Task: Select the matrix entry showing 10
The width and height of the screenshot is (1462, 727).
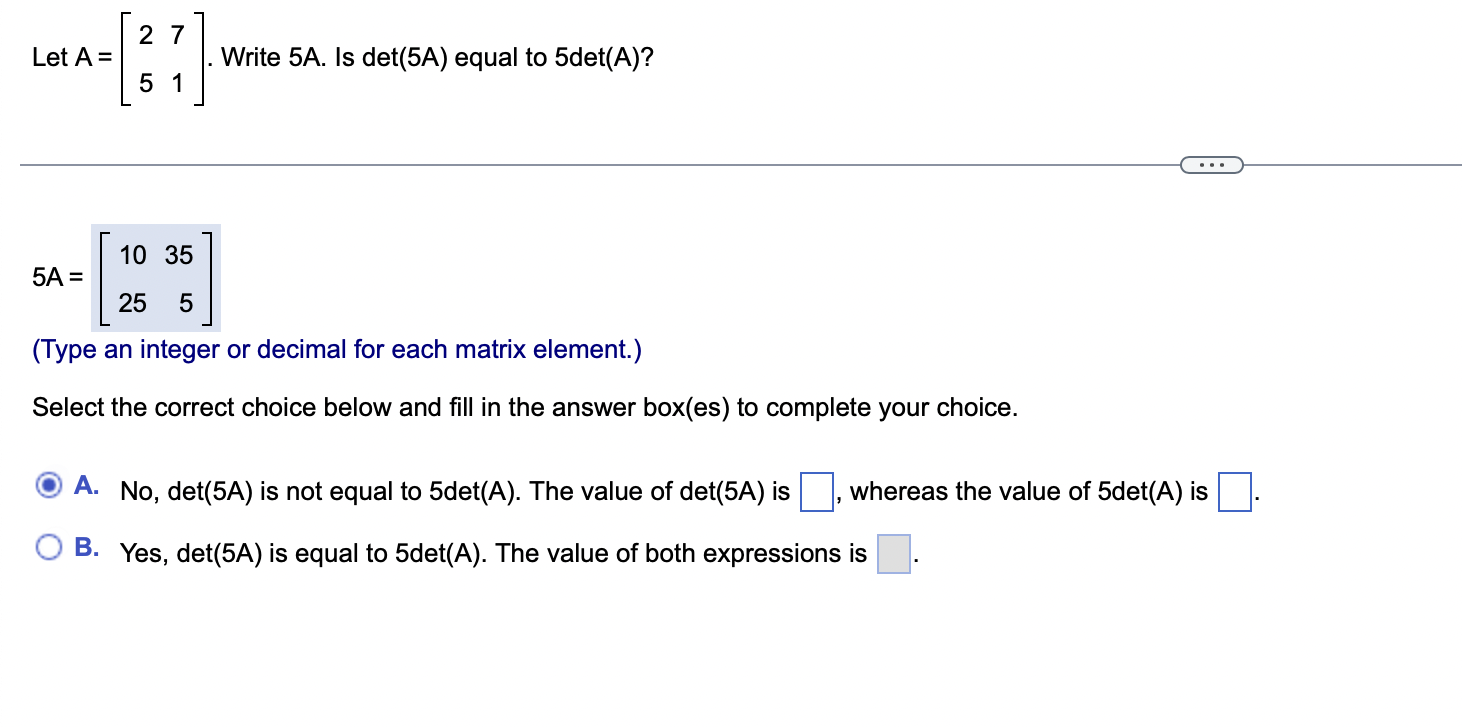Action: [x=131, y=256]
